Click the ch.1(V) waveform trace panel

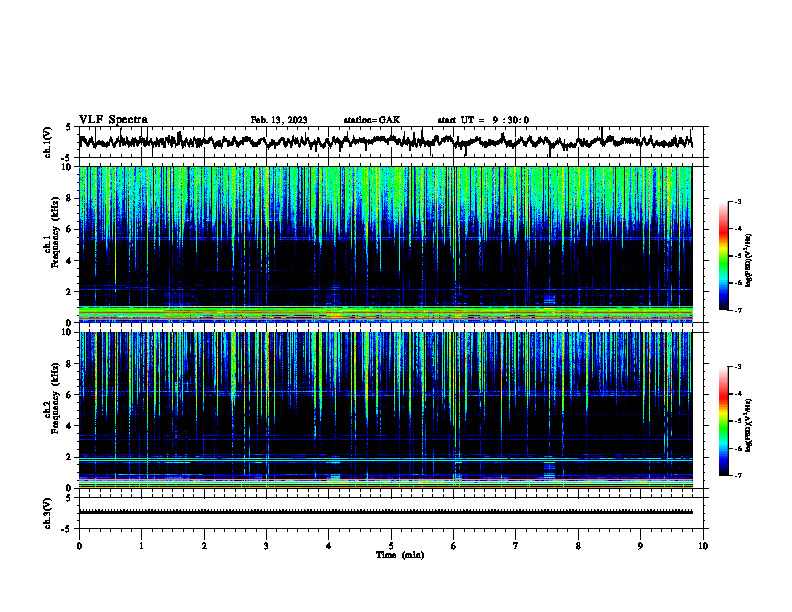click(x=391, y=142)
